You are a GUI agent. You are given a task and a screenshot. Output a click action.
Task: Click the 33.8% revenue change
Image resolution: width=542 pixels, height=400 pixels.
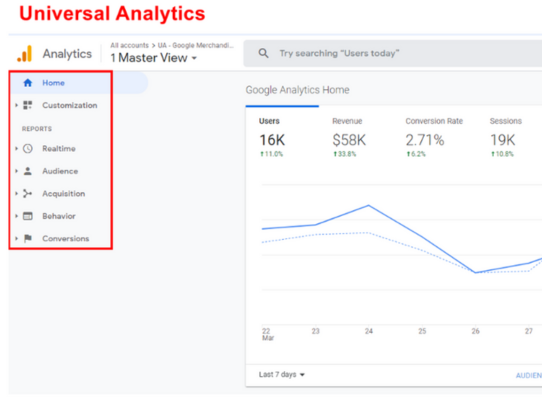(x=345, y=154)
